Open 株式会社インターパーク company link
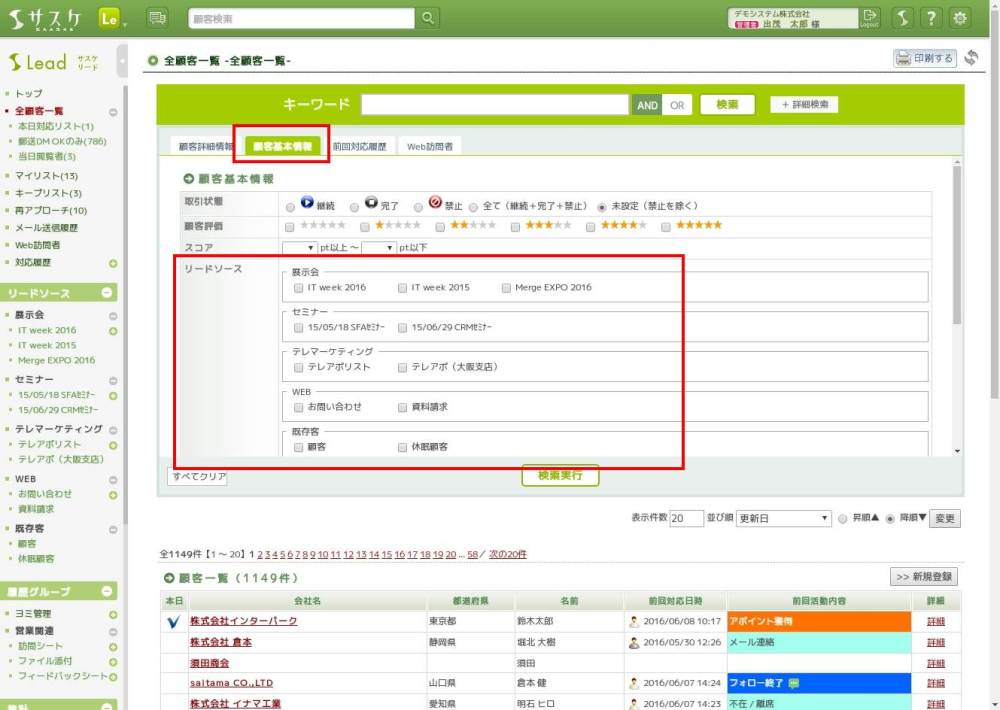 (243, 621)
